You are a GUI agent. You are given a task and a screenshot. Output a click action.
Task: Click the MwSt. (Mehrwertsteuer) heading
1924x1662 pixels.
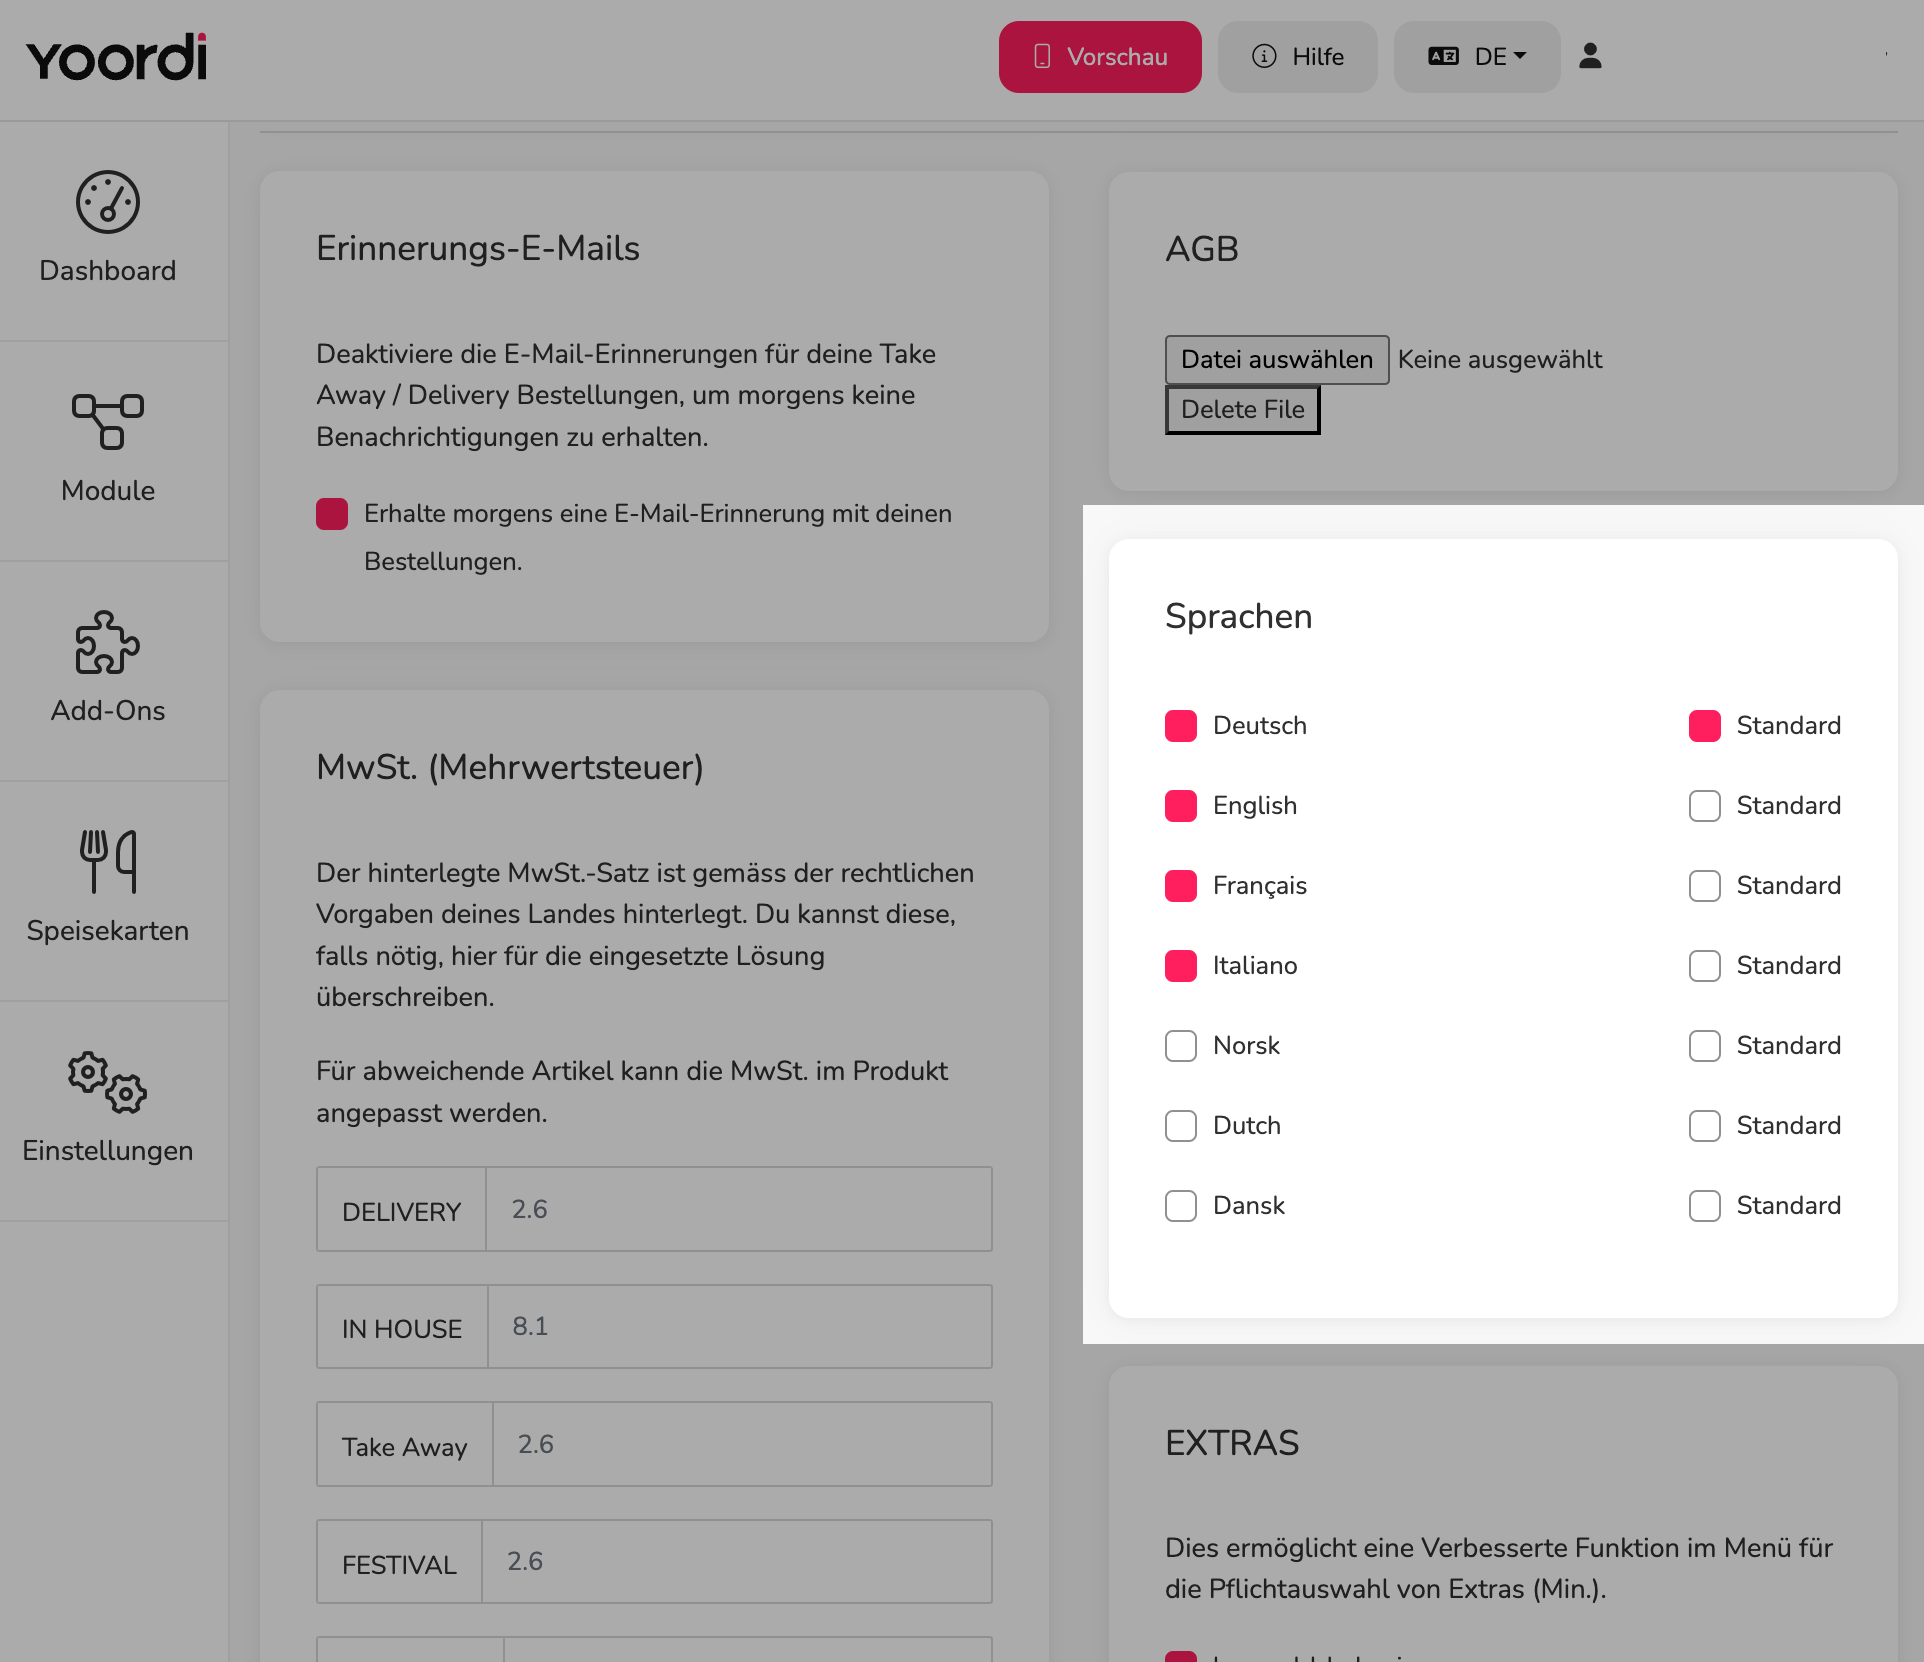coord(510,768)
